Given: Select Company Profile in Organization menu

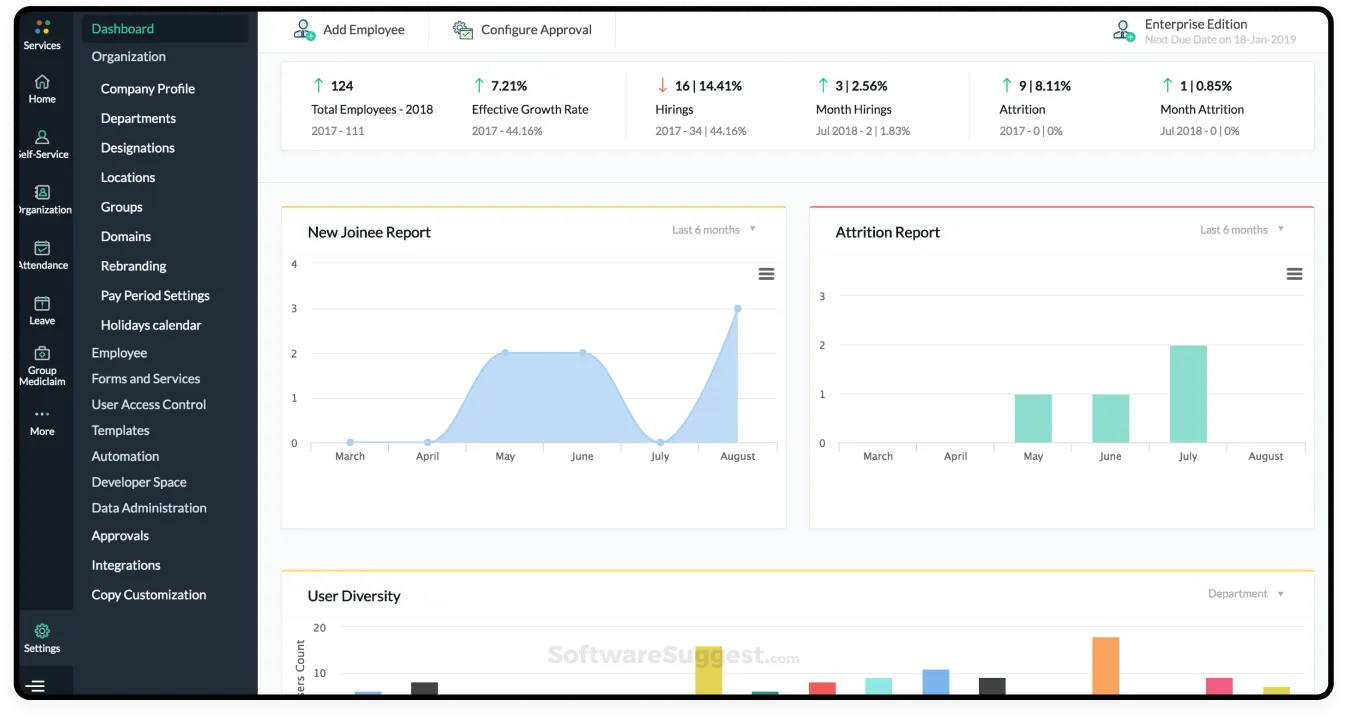Looking at the screenshot, I should point(148,89).
